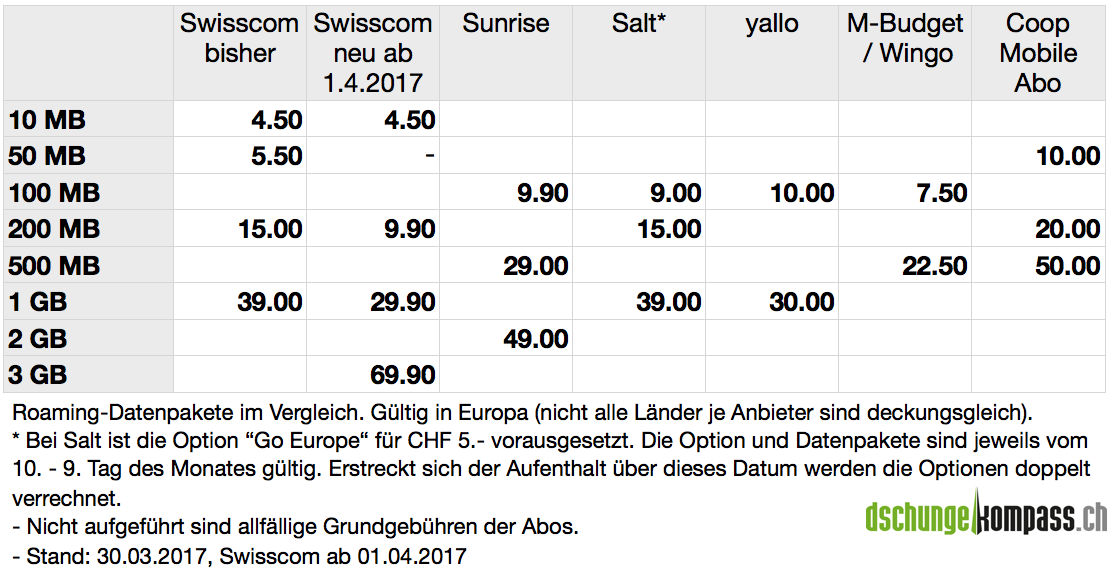
Task: Select the 7.50 price cell
Action: click(942, 193)
